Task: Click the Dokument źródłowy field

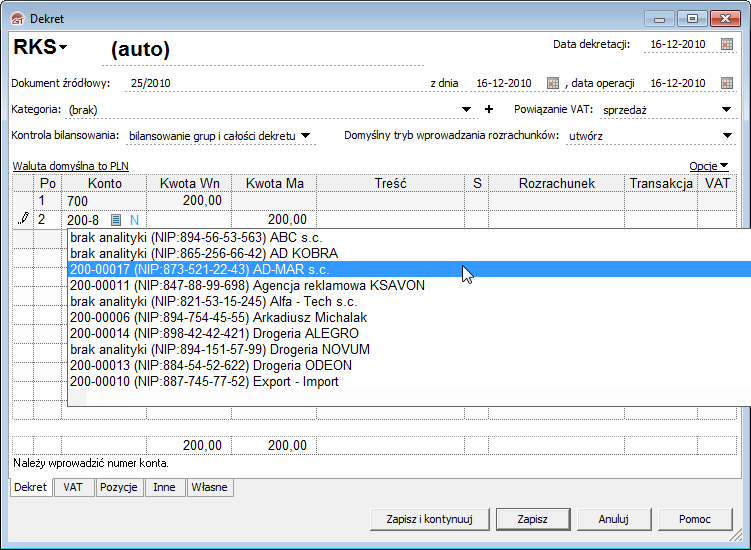Action: point(270,83)
